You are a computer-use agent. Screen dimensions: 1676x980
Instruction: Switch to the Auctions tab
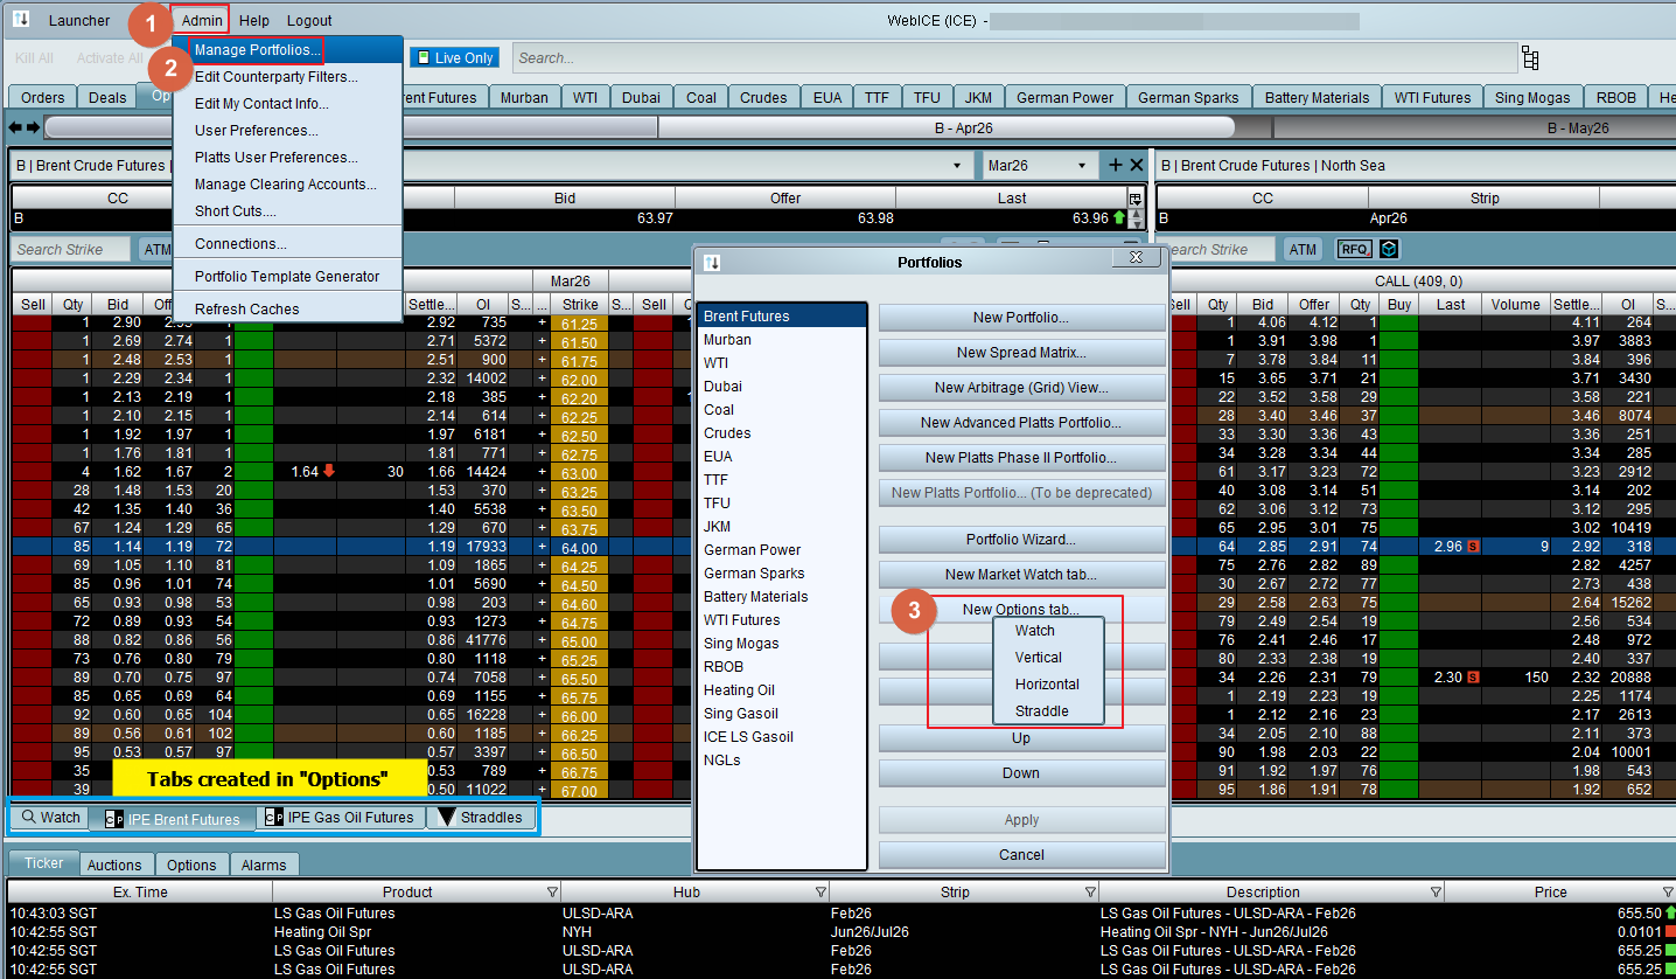(x=116, y=864)
